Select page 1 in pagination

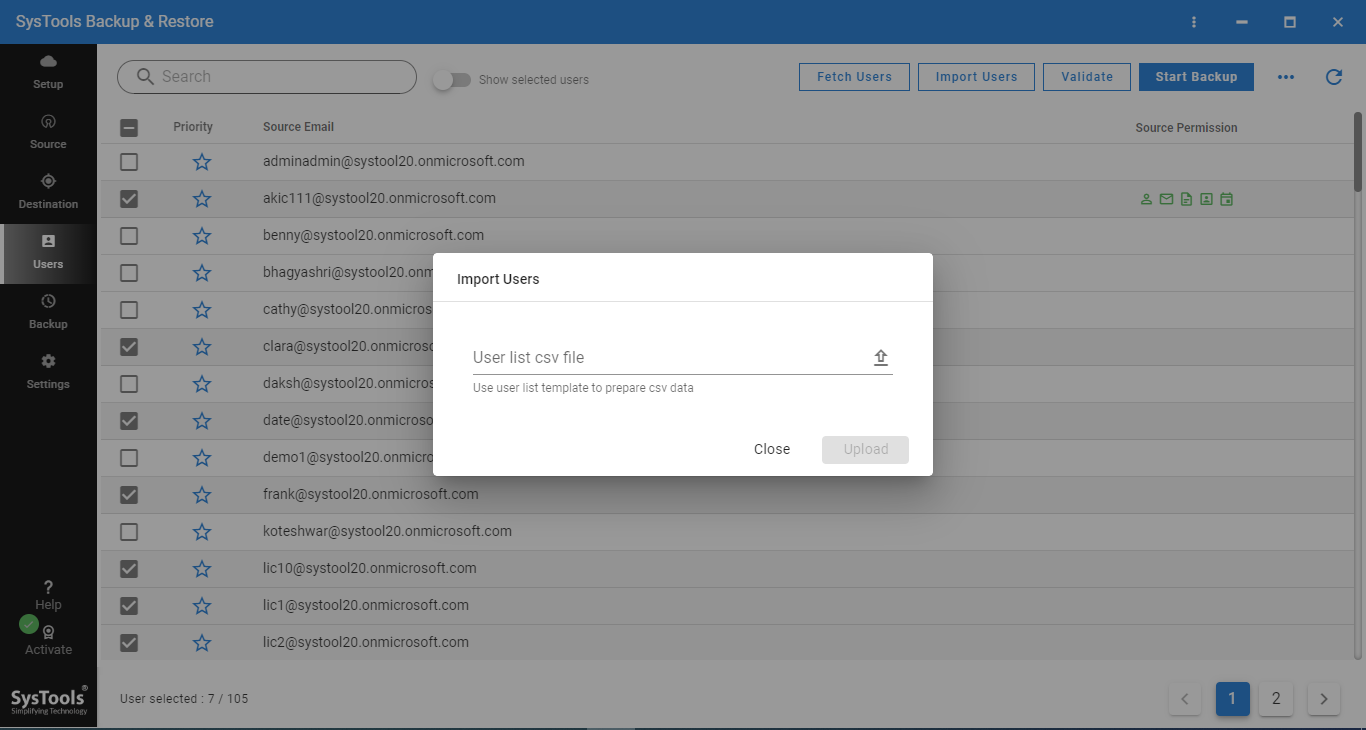[x=1233, y=699]
